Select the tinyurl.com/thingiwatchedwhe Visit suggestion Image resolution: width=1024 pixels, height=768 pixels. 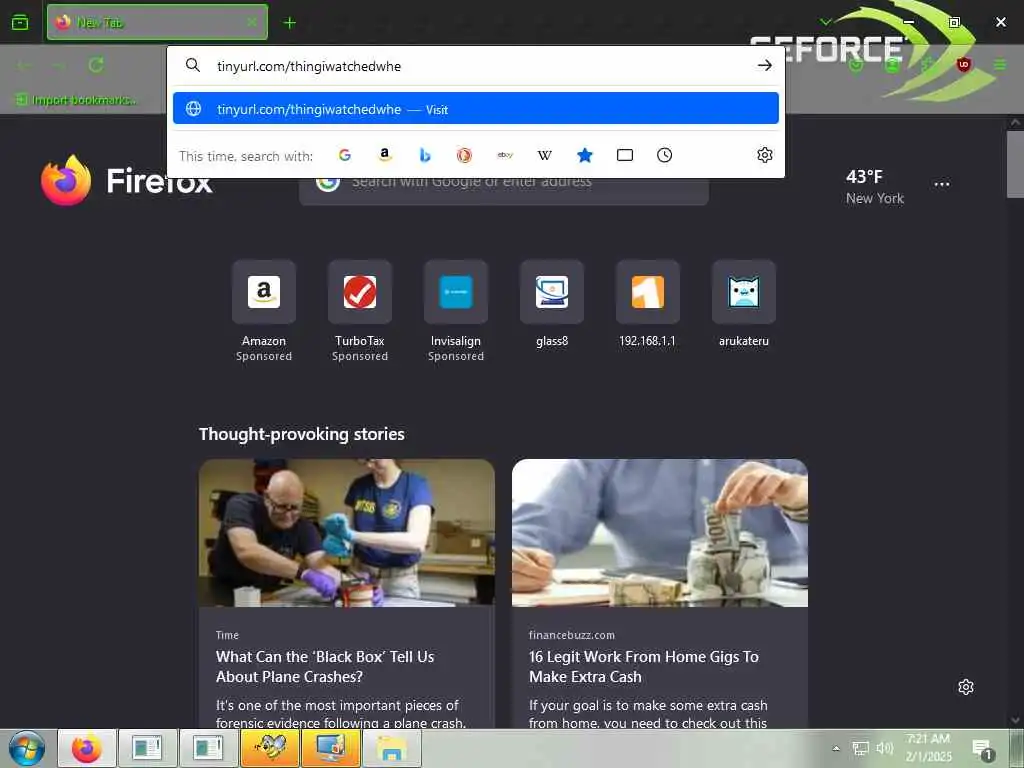[475, 108]
